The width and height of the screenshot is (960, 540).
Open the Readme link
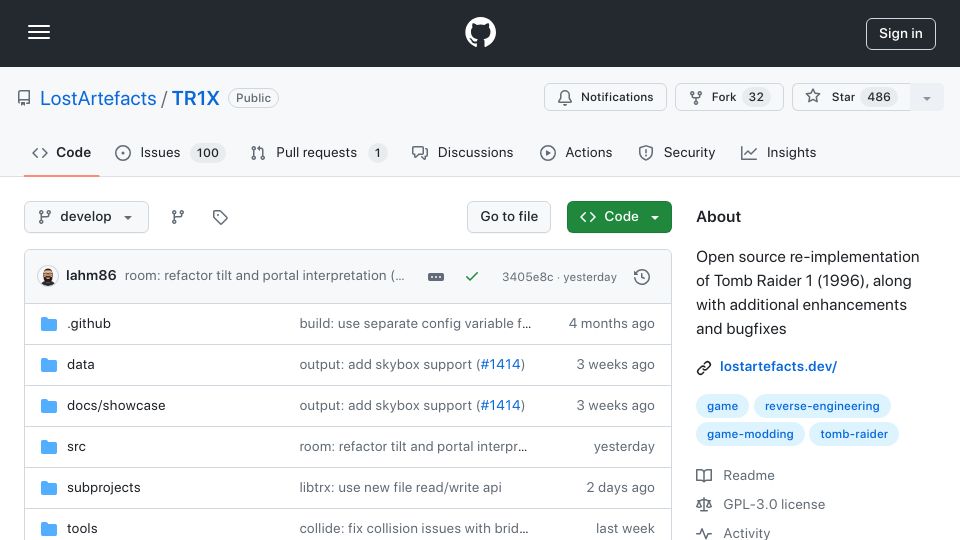tap(735, 475)
